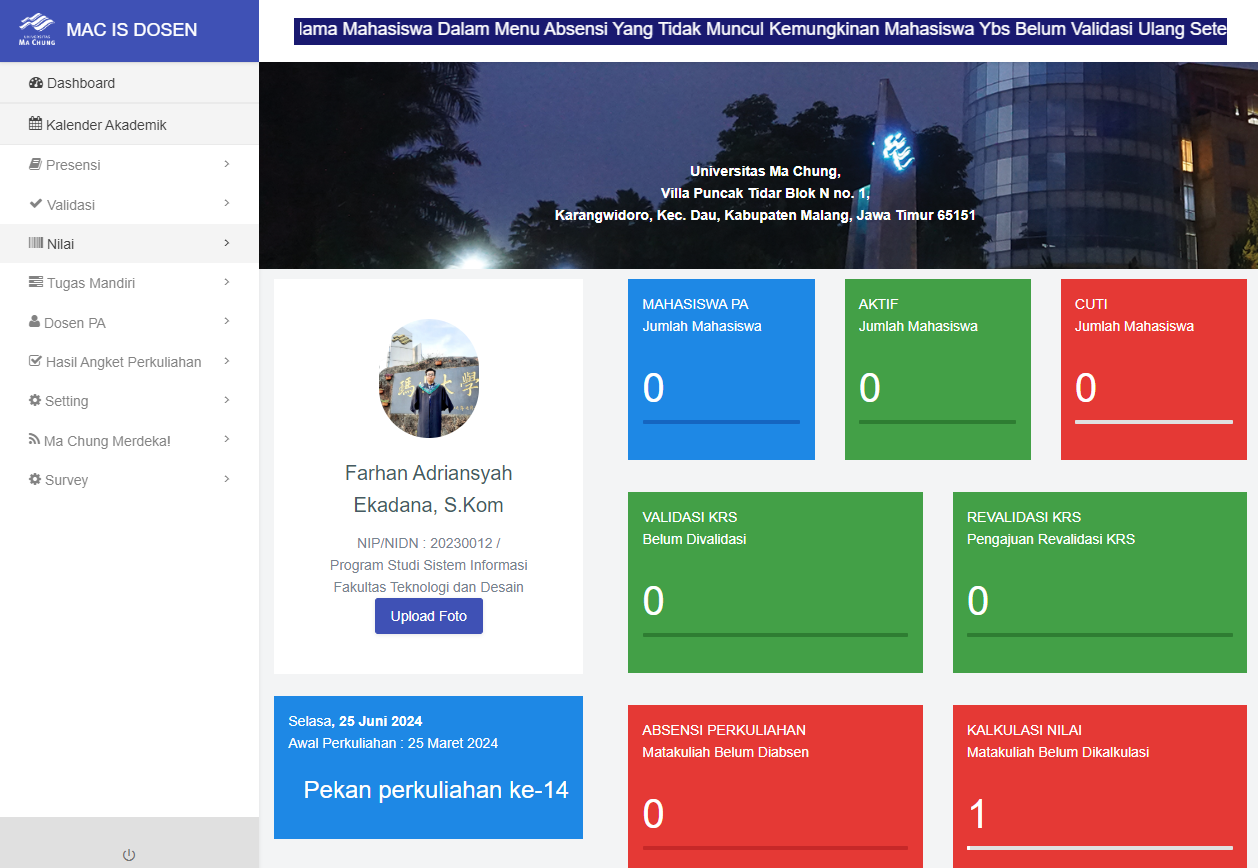Viewport: 1258px width, 868px height.
Task: Expand the Validasi submenu chevron
Action: pyautogui.click(x=227, y=203)
